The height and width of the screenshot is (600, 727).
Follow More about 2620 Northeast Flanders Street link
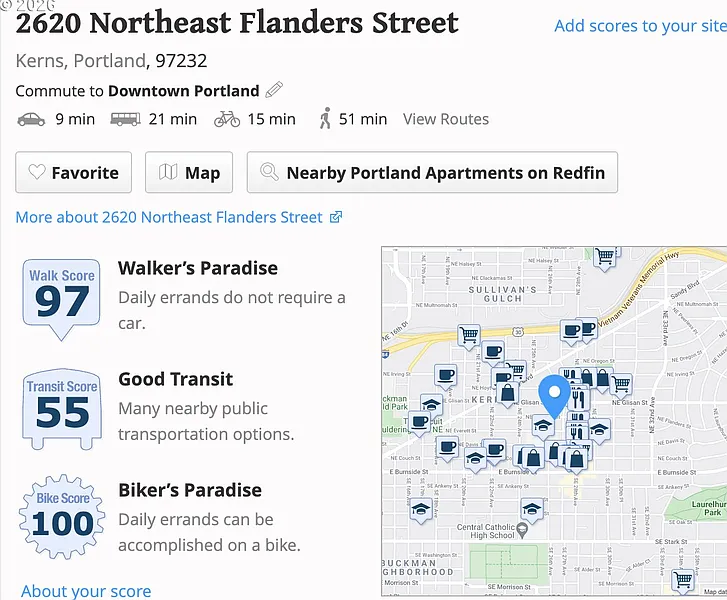click(x=179, y=217)
